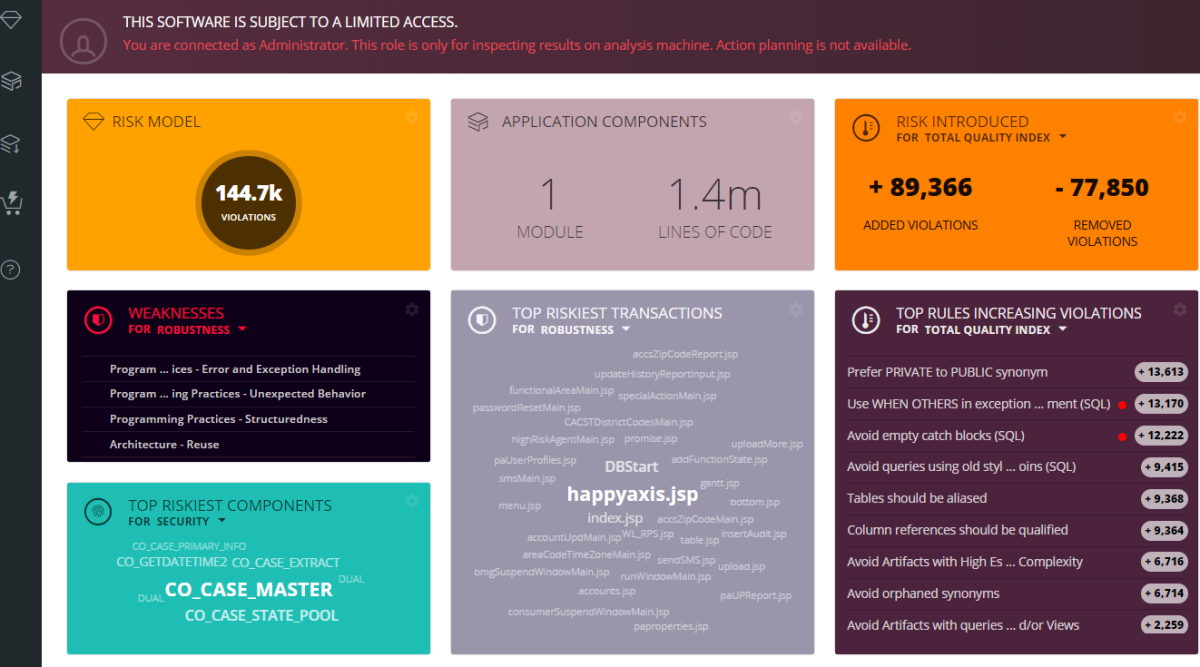Click the layers download sidebar icon
This screenshot has width=1200, height=667.
pos(11,144)
